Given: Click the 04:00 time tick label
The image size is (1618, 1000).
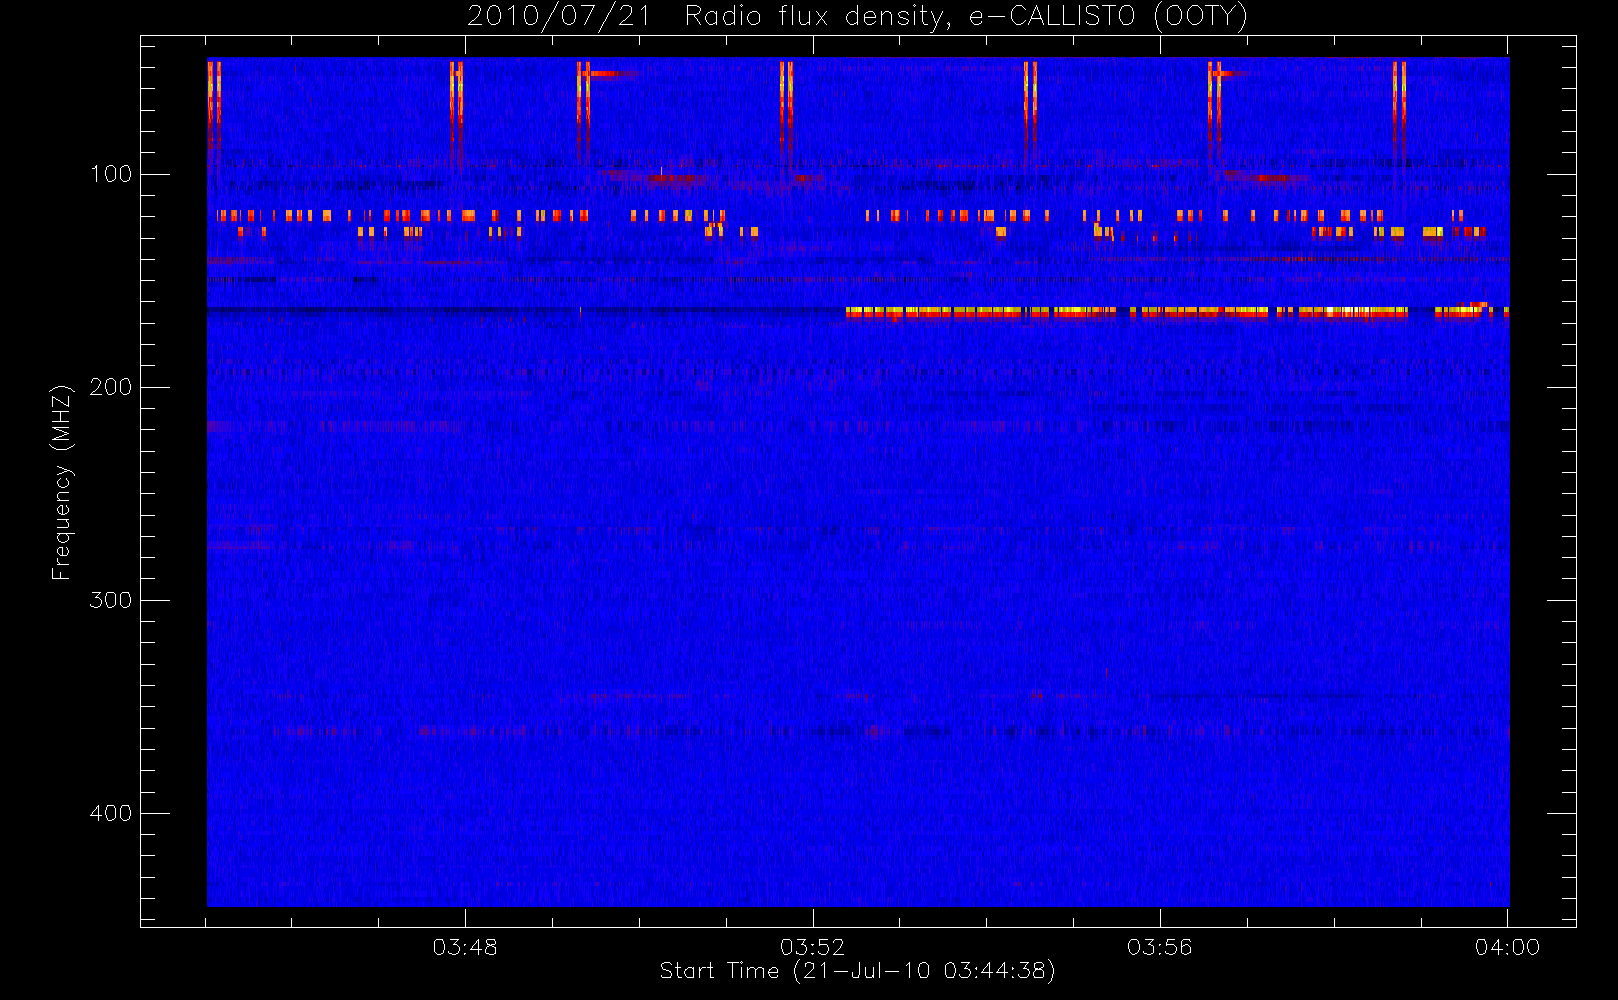Looking at the screenshot, I should click(x=1507, y=947).
